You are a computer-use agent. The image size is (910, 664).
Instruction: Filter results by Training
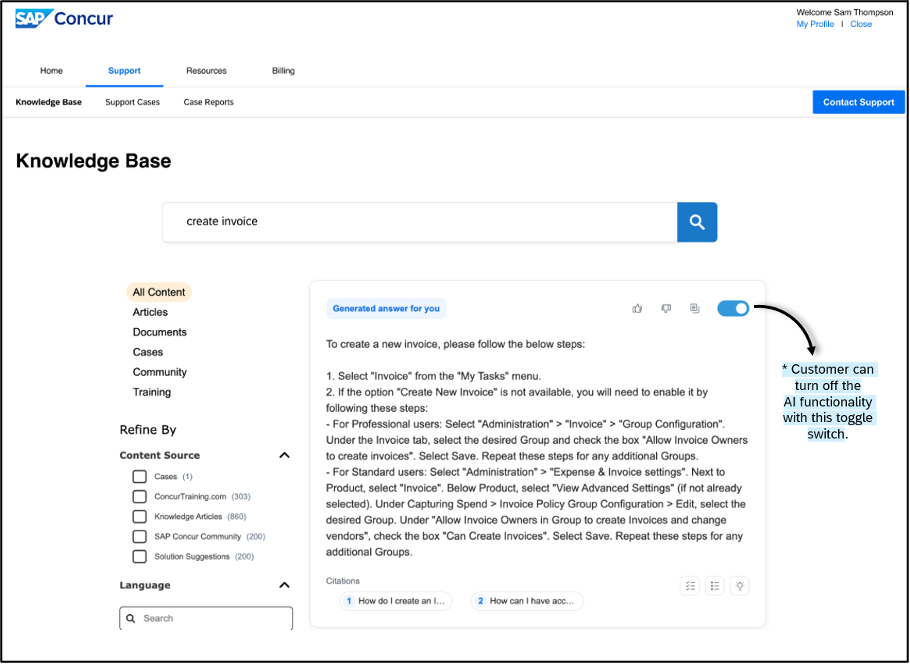151,392
